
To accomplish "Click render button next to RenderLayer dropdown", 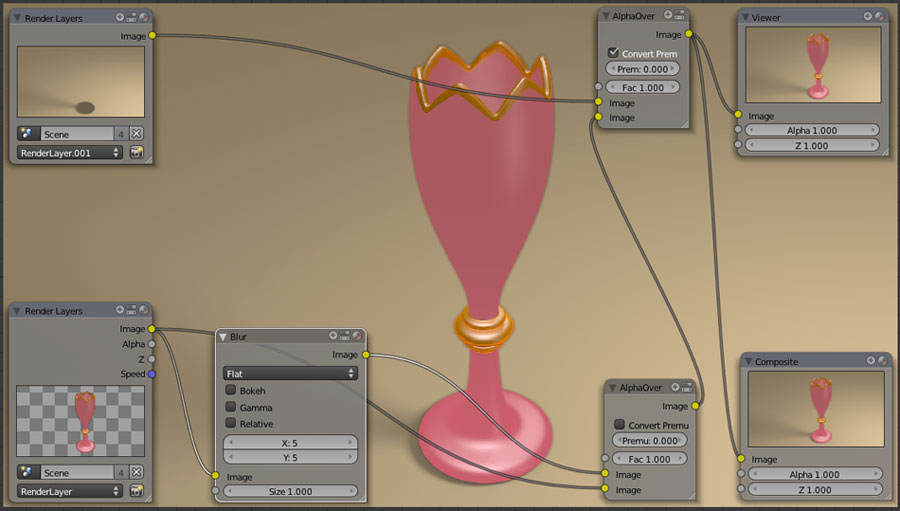I will pos(137,491).
